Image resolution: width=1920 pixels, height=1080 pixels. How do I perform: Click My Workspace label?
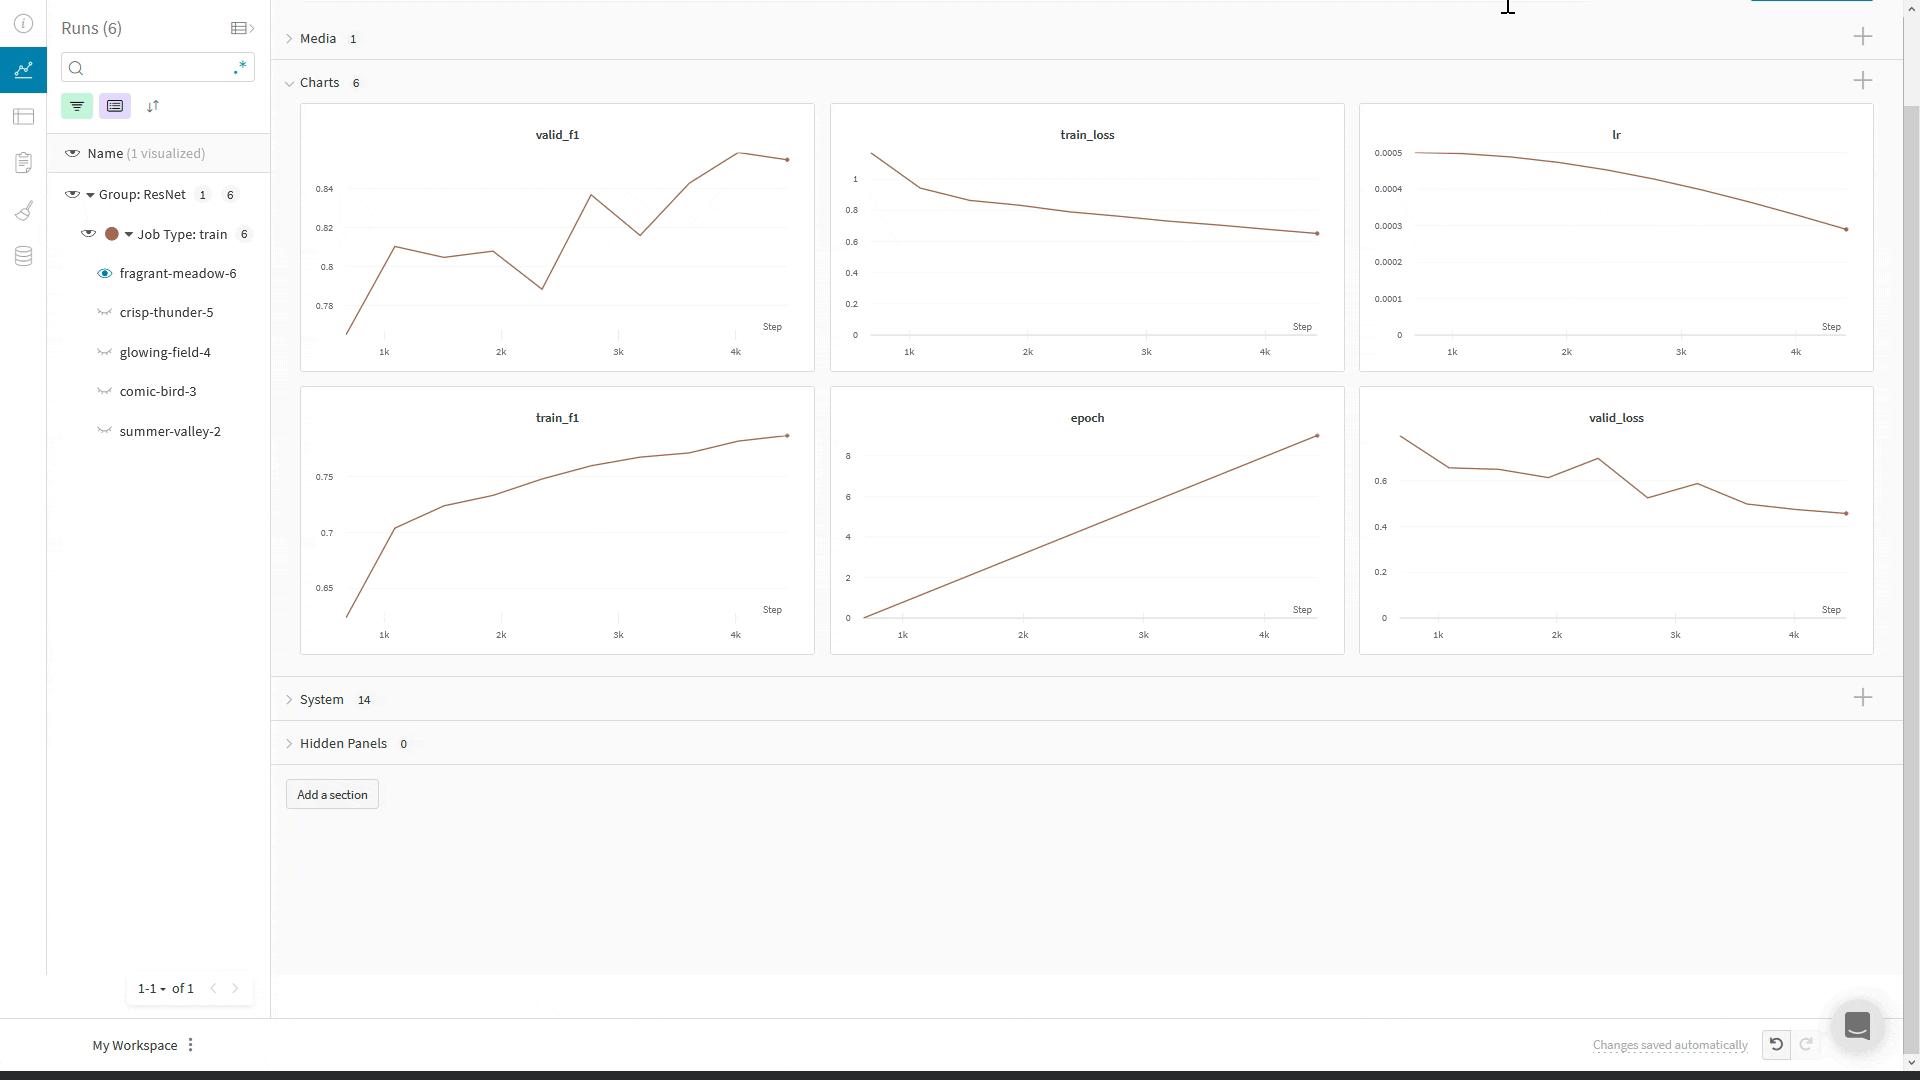tap(133, 1044)
